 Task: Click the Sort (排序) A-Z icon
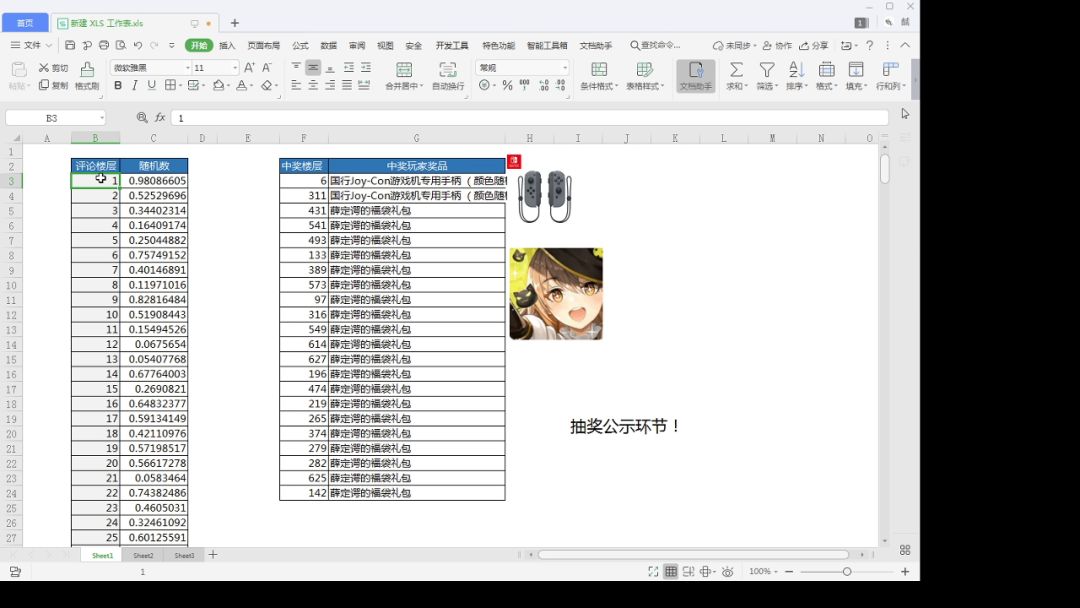coord(796,69)
